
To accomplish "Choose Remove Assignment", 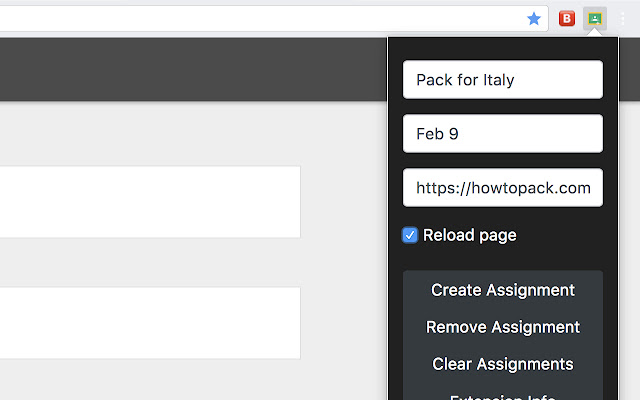I will click(502, 327).
